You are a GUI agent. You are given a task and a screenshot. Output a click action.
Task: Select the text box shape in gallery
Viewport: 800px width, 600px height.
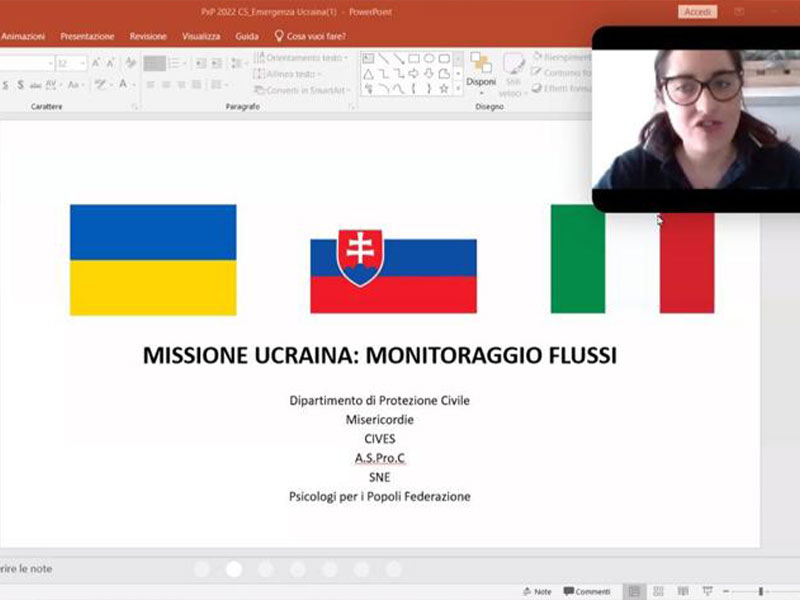368,59
